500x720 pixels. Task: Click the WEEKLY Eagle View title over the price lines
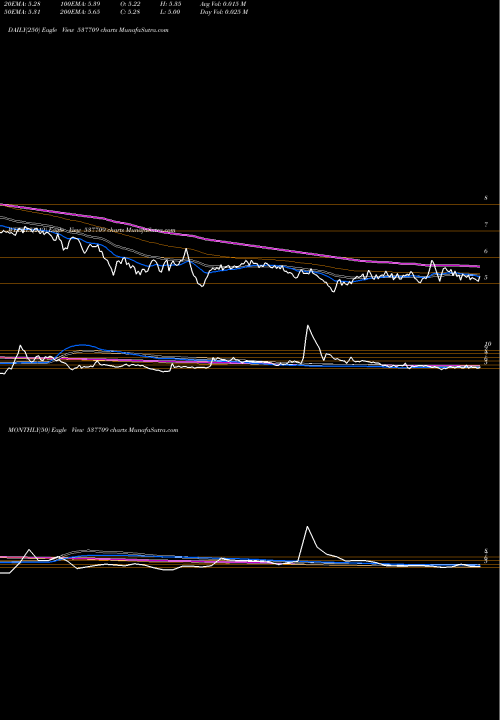92,230
